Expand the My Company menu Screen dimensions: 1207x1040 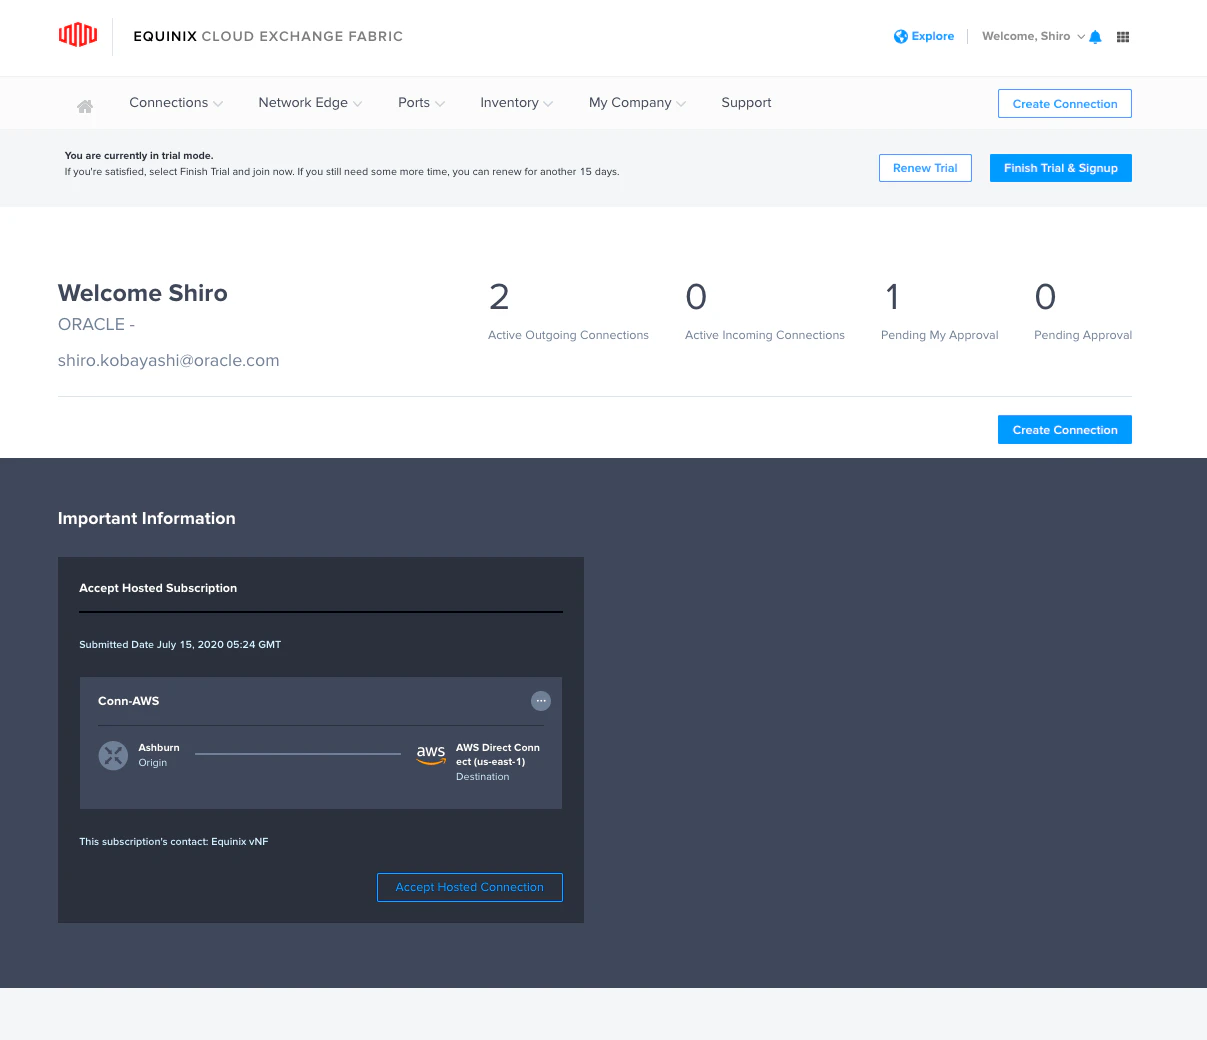click(637, 103)
